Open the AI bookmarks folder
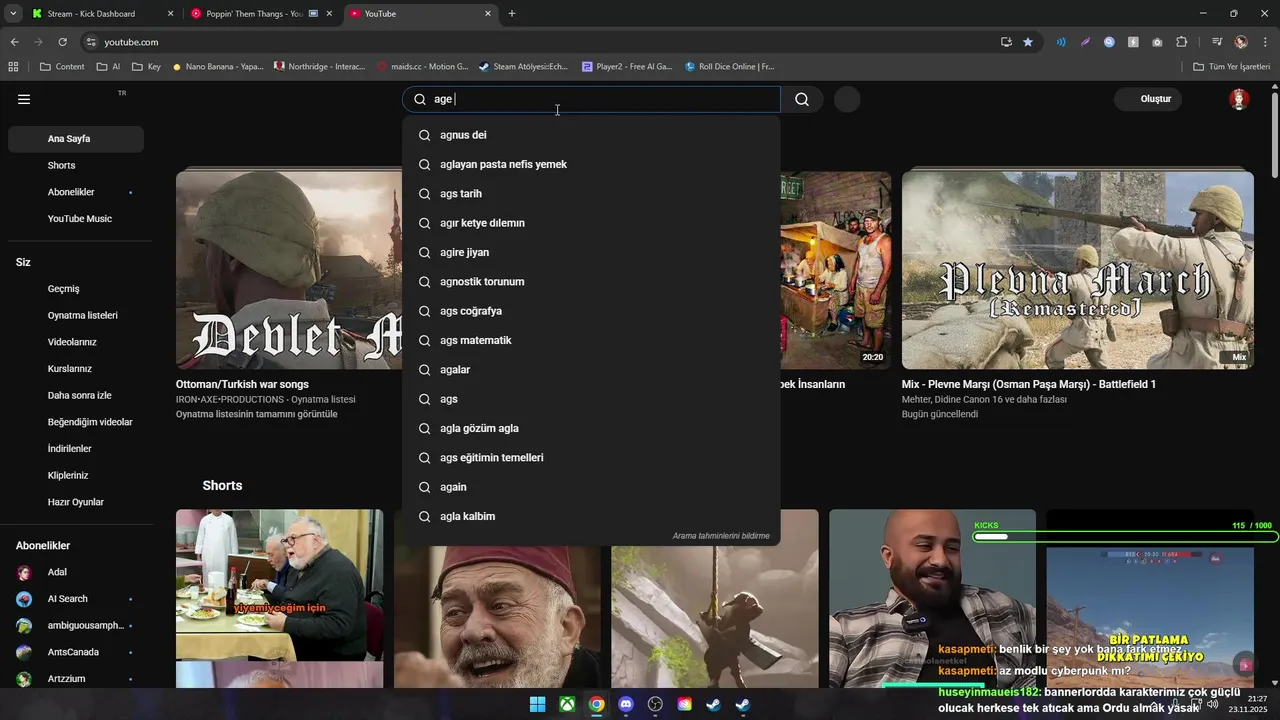This screenshot has width=1280, height=720. tap(108, 67)
